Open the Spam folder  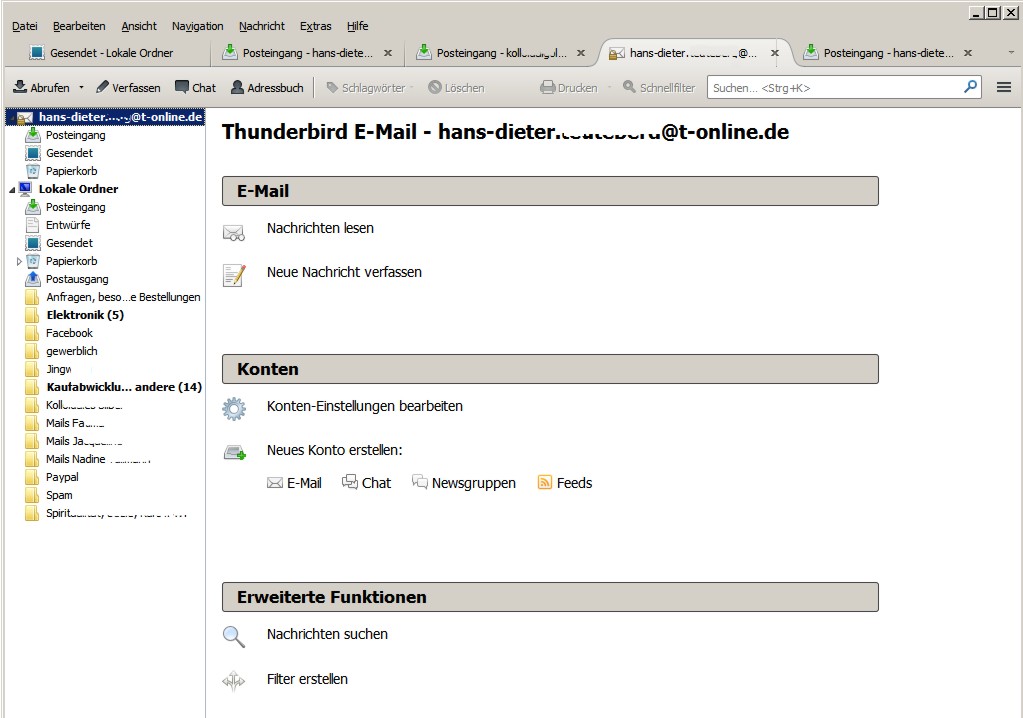point(59,495)
